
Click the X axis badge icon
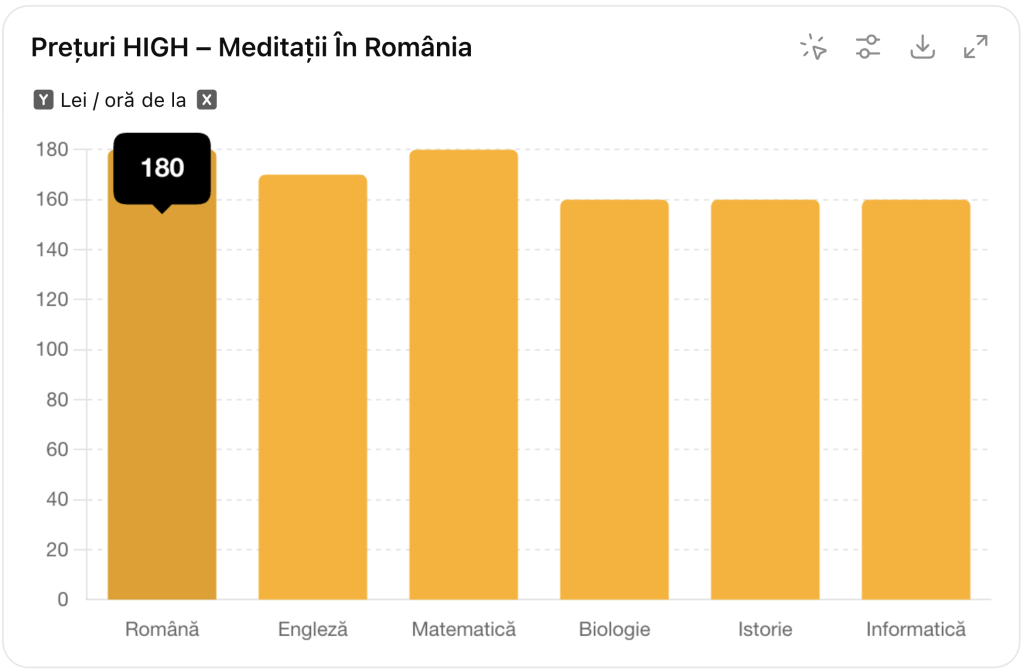click(206, 100)
